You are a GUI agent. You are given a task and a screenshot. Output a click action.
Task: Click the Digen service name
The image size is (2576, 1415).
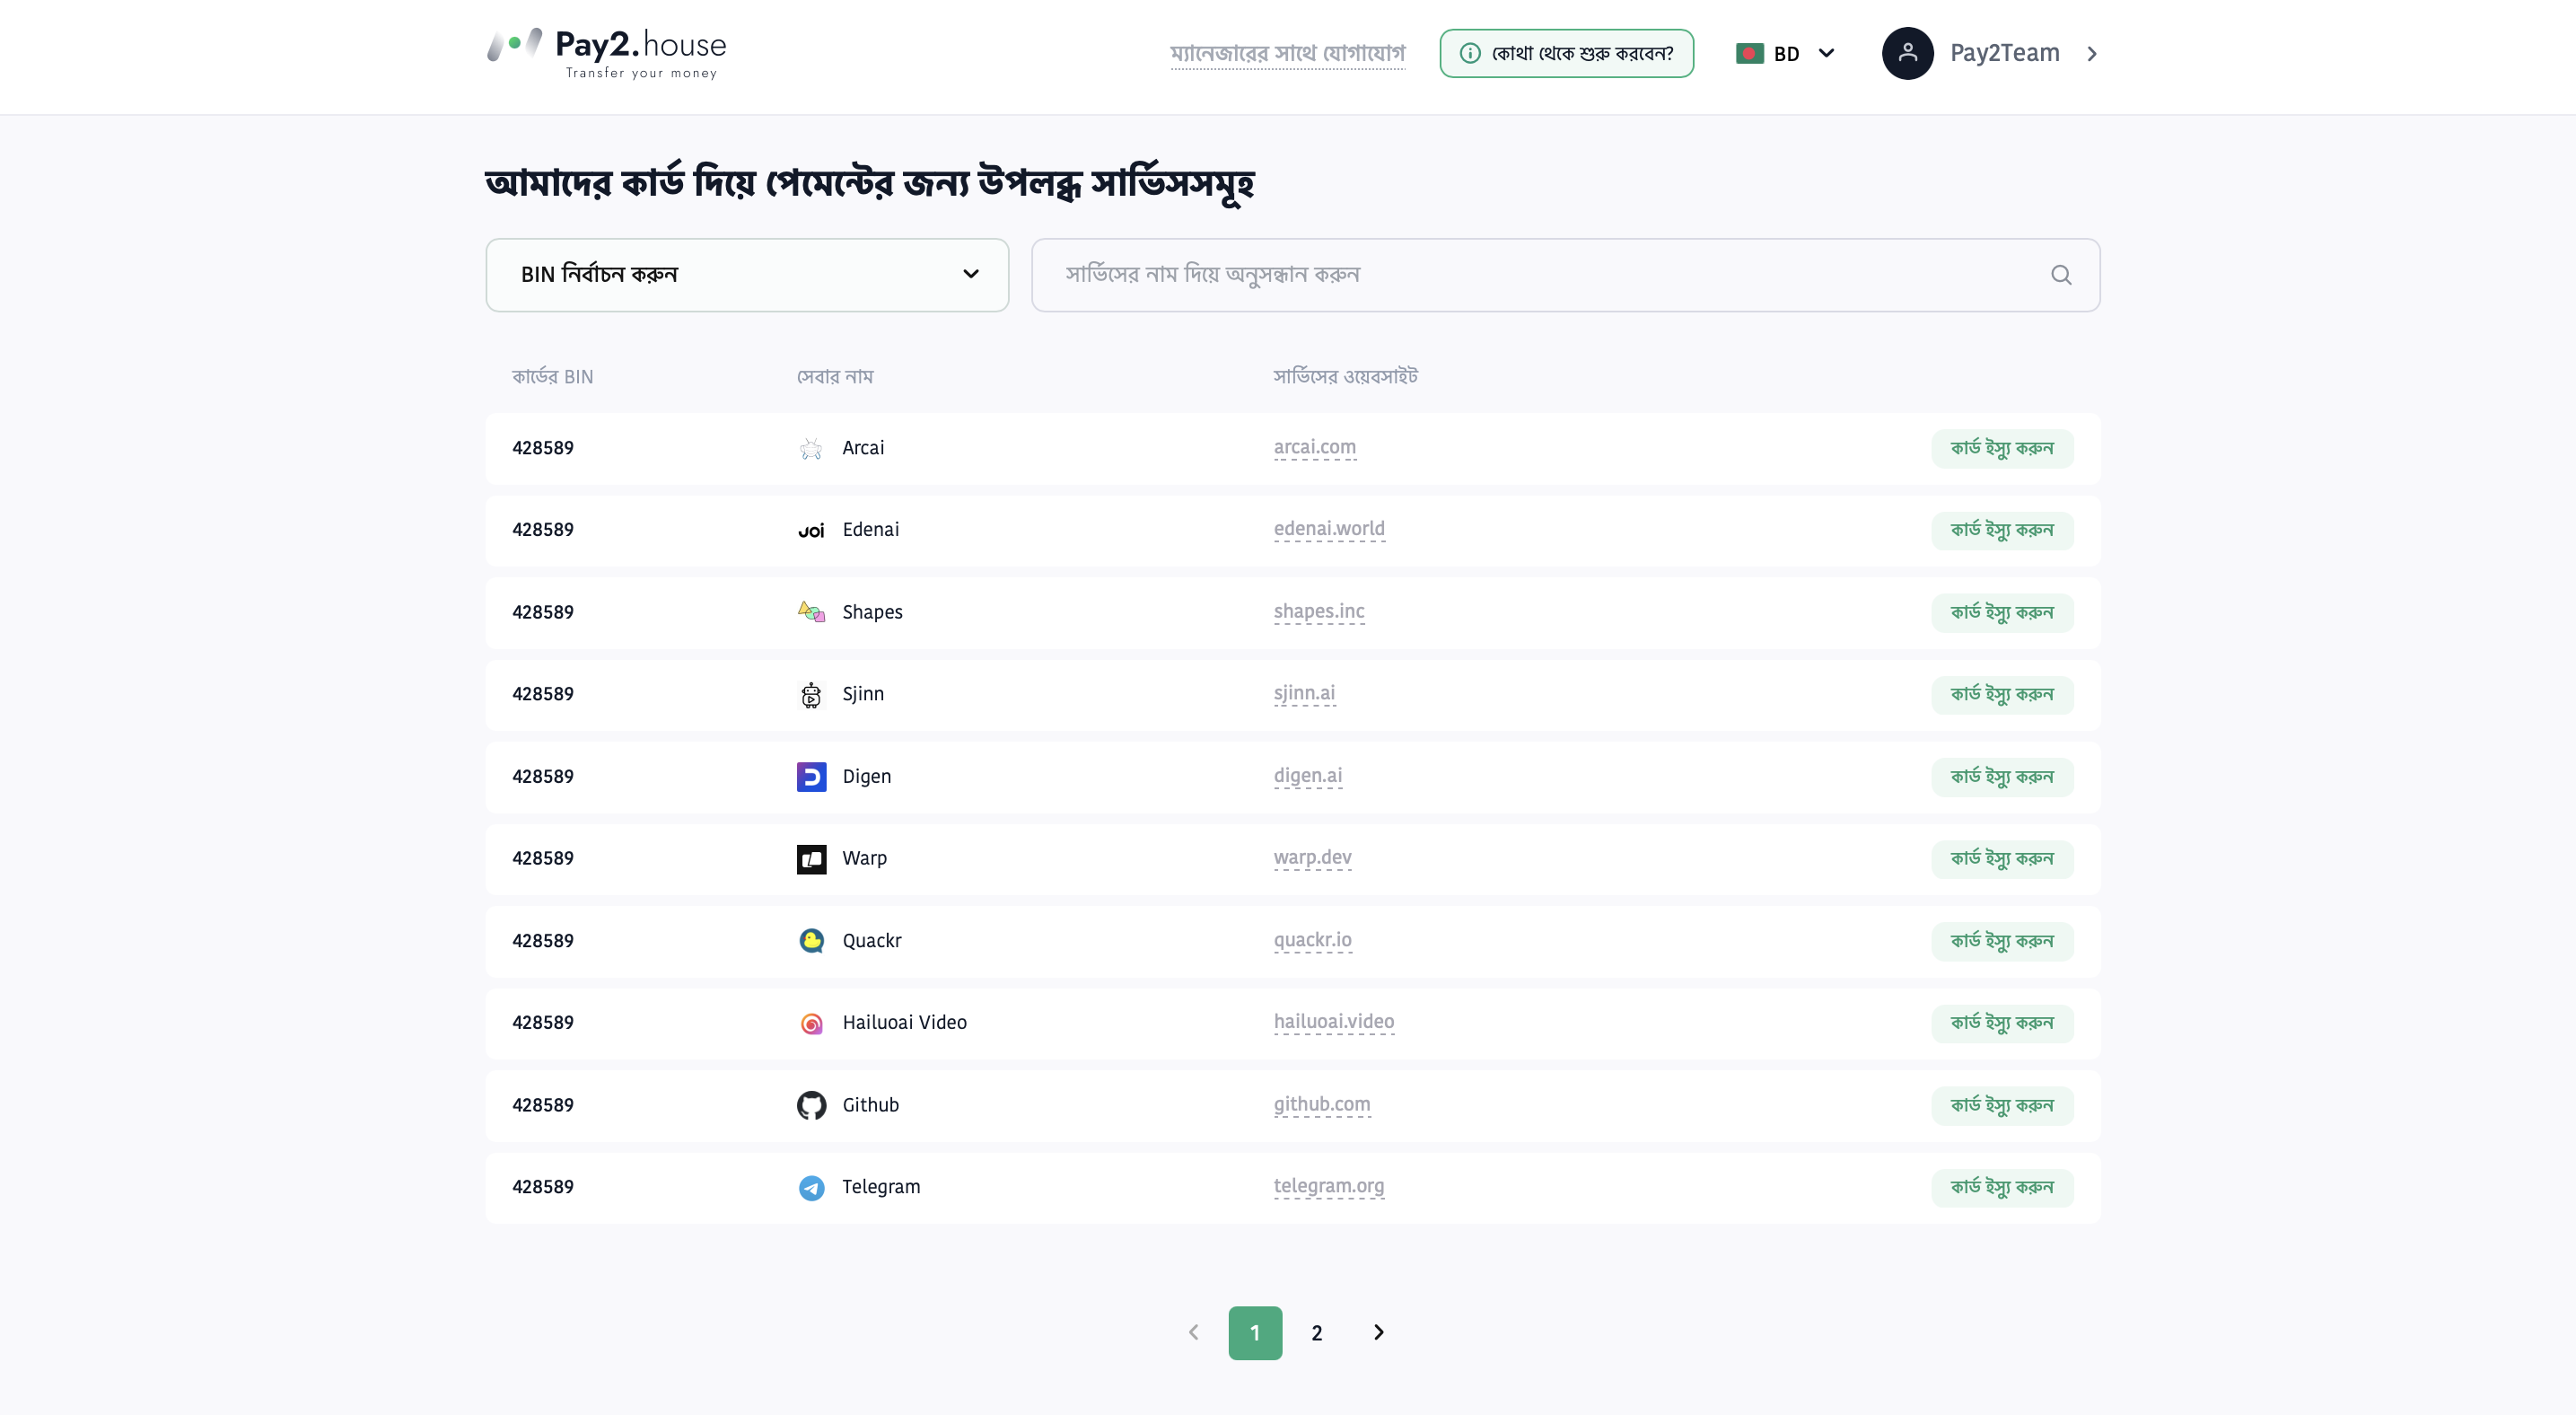pos(866,777)
